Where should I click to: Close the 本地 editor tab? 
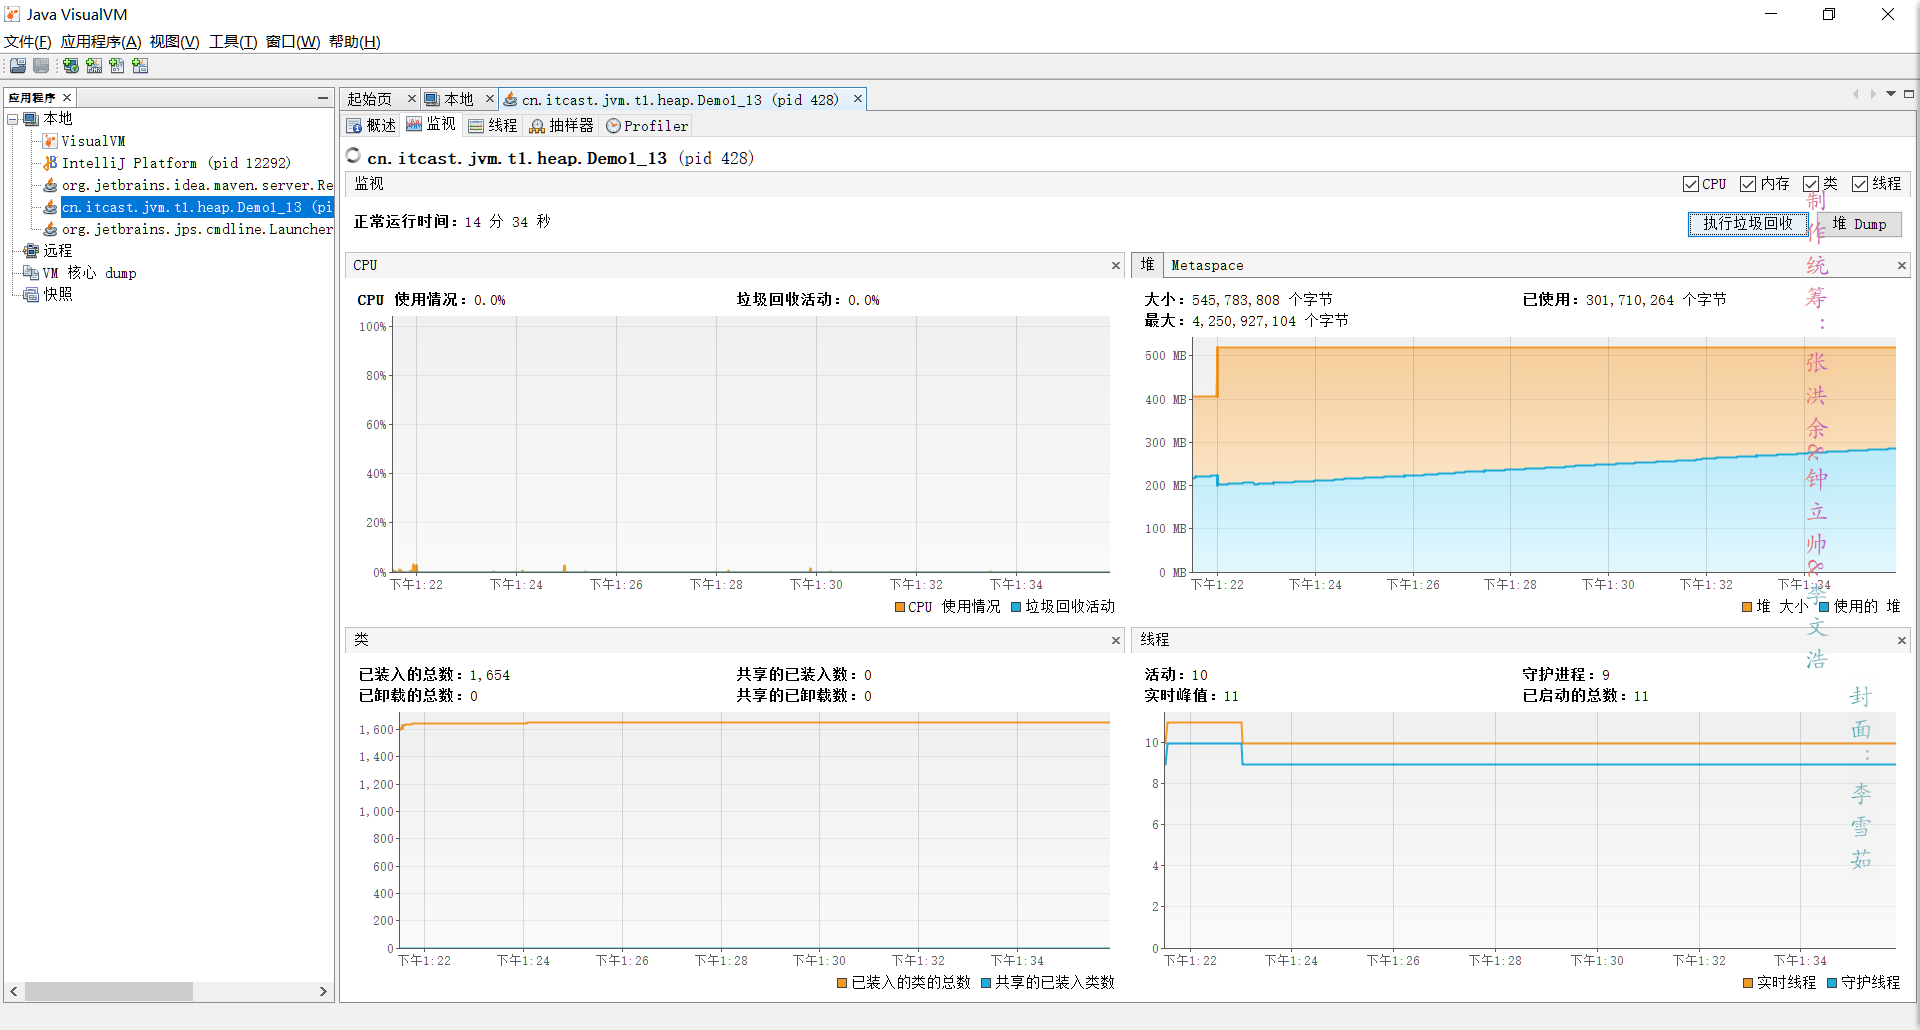[489, 99]
